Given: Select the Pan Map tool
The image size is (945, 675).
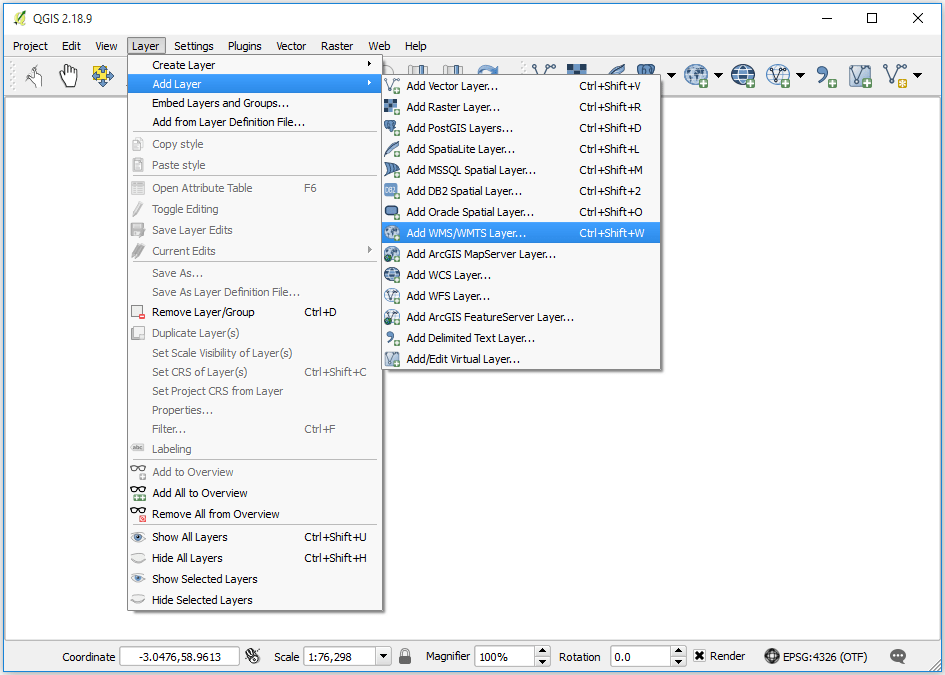Looking at the screenshot, I should (66, 73).
